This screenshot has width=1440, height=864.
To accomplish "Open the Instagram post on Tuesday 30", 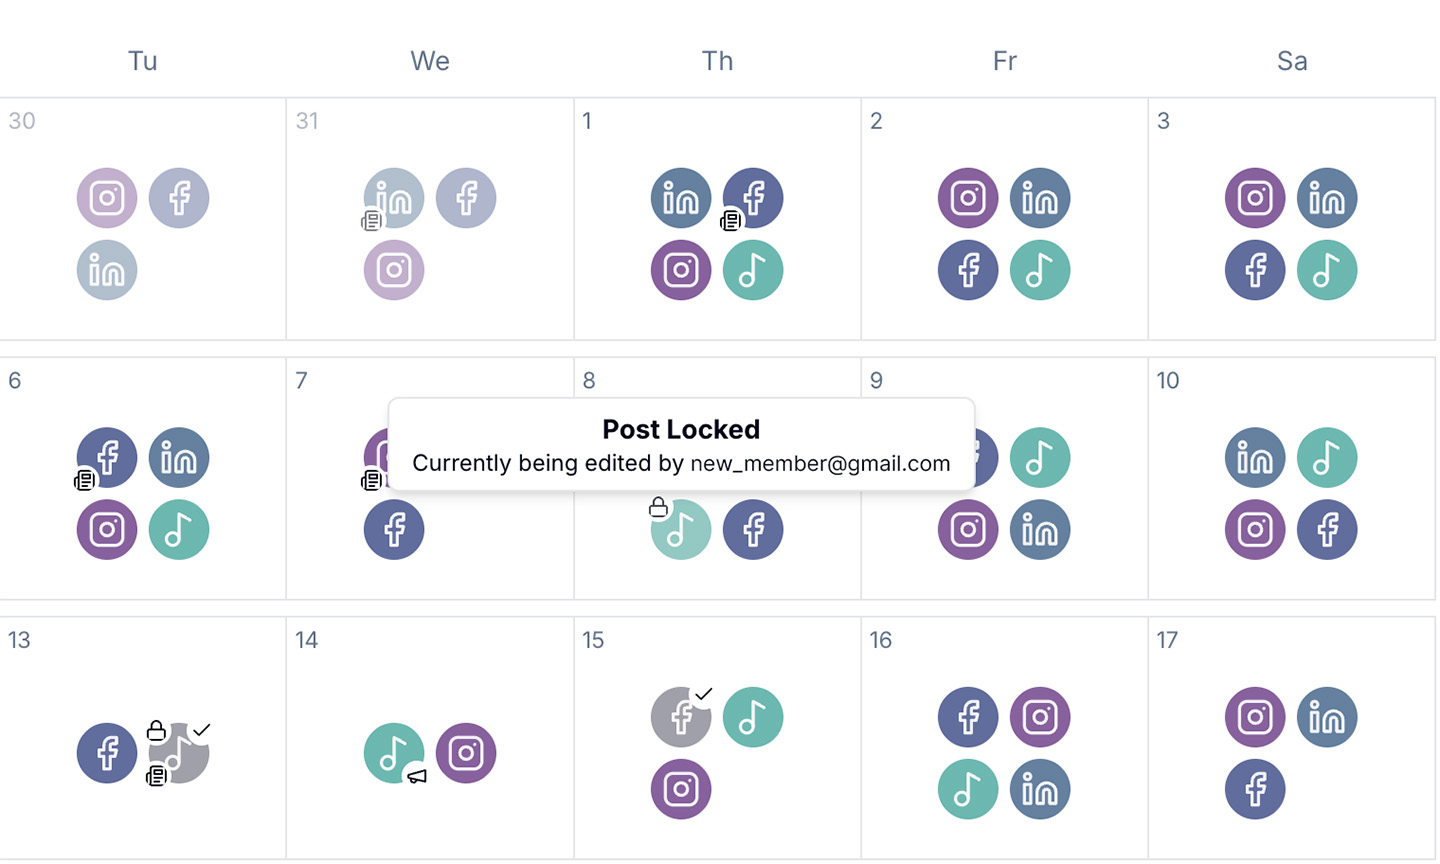I will point(107,198).
